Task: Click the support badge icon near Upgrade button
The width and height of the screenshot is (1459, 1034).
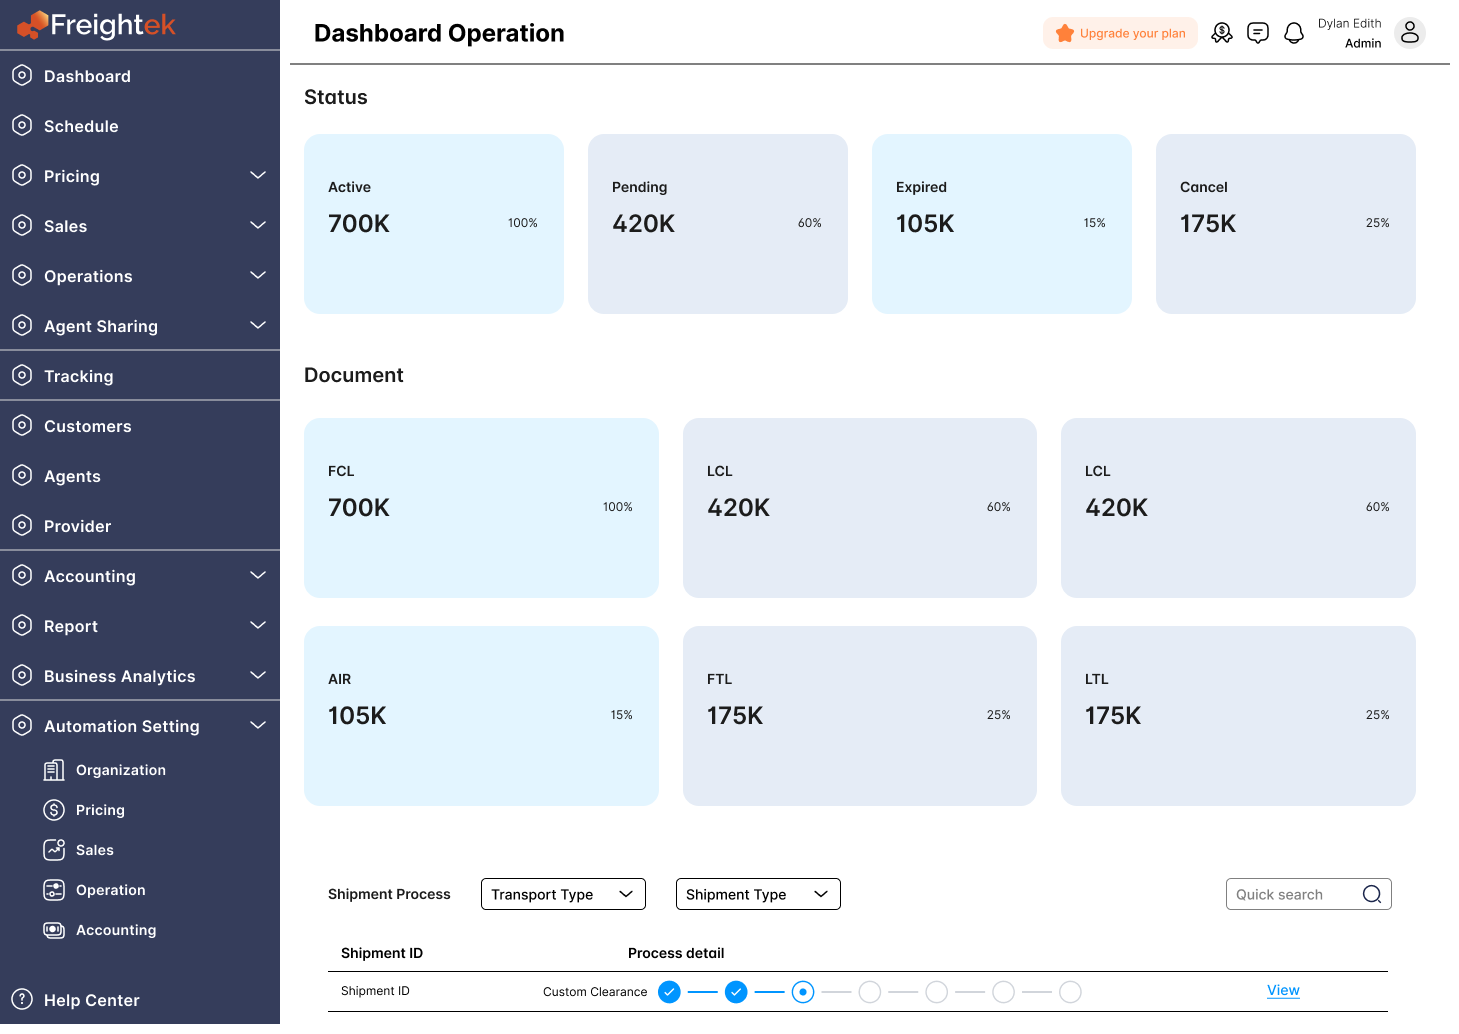Action: (x=1222, y=32)
